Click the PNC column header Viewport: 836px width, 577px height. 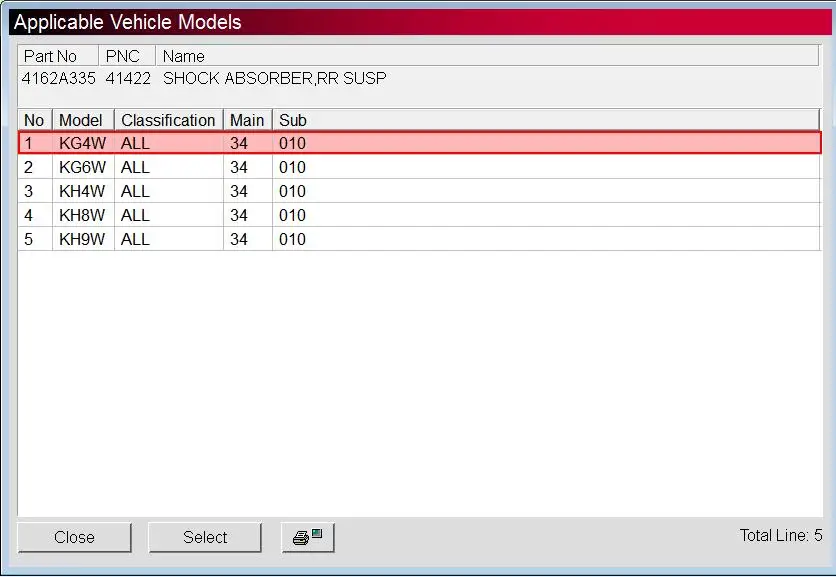point(127,56)
